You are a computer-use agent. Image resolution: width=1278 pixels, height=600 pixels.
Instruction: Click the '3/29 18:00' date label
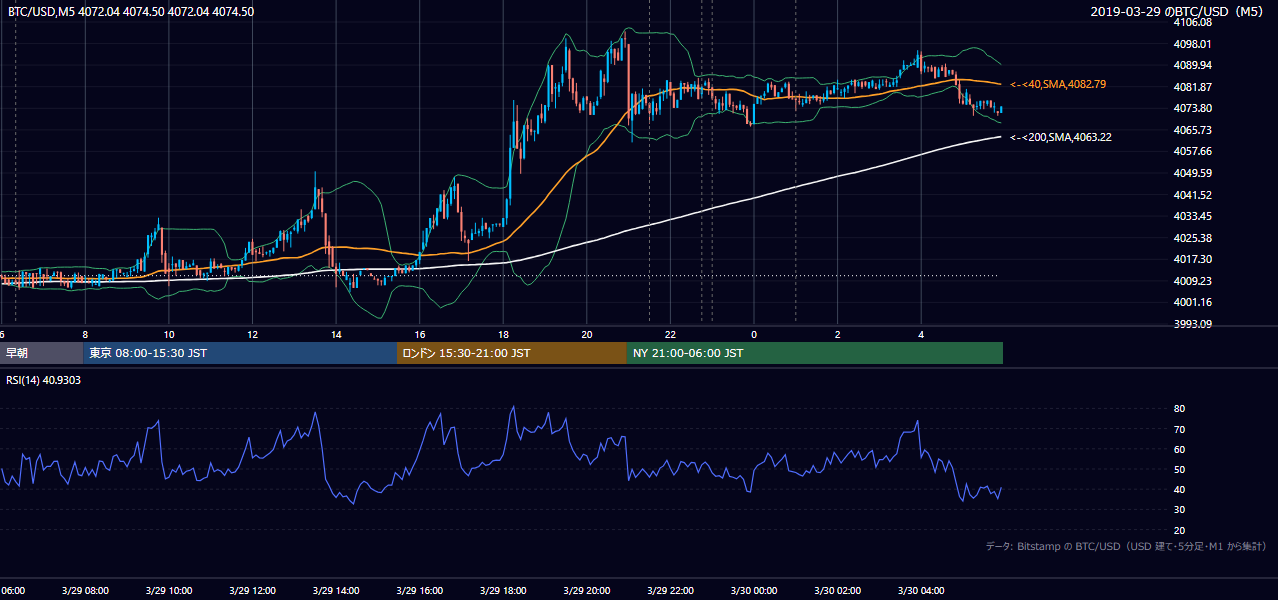(503, 591)
